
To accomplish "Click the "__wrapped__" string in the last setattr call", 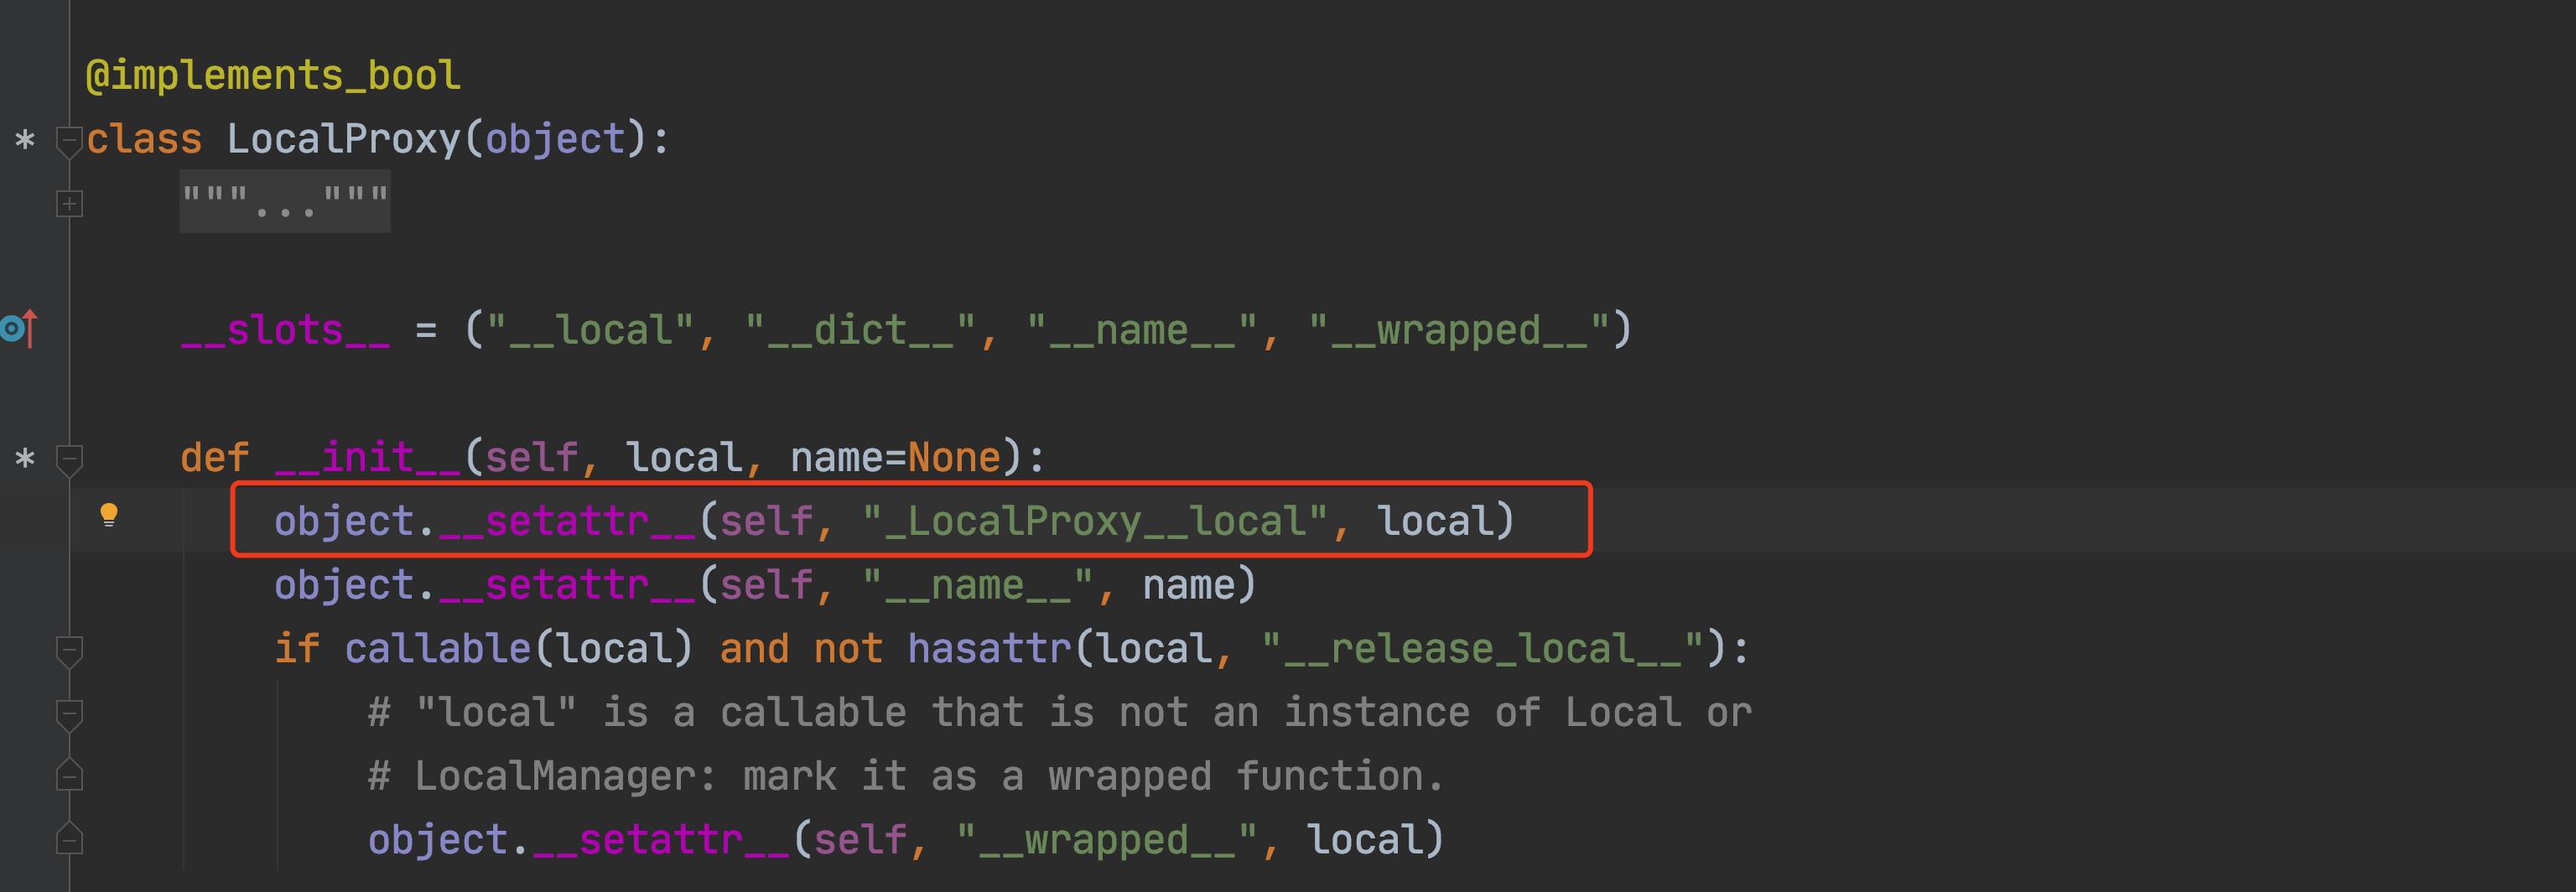I will click(1106, 840).
